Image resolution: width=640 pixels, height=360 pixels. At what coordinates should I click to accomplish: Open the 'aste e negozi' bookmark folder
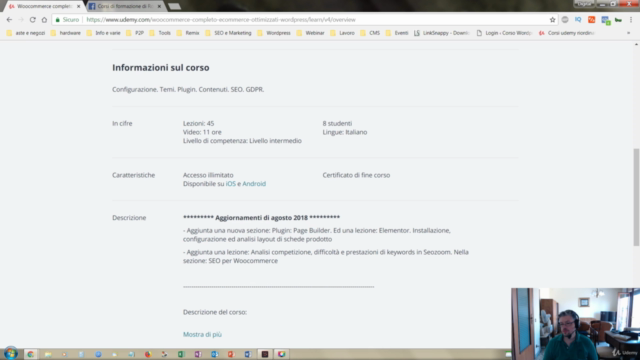coord(26,33)
